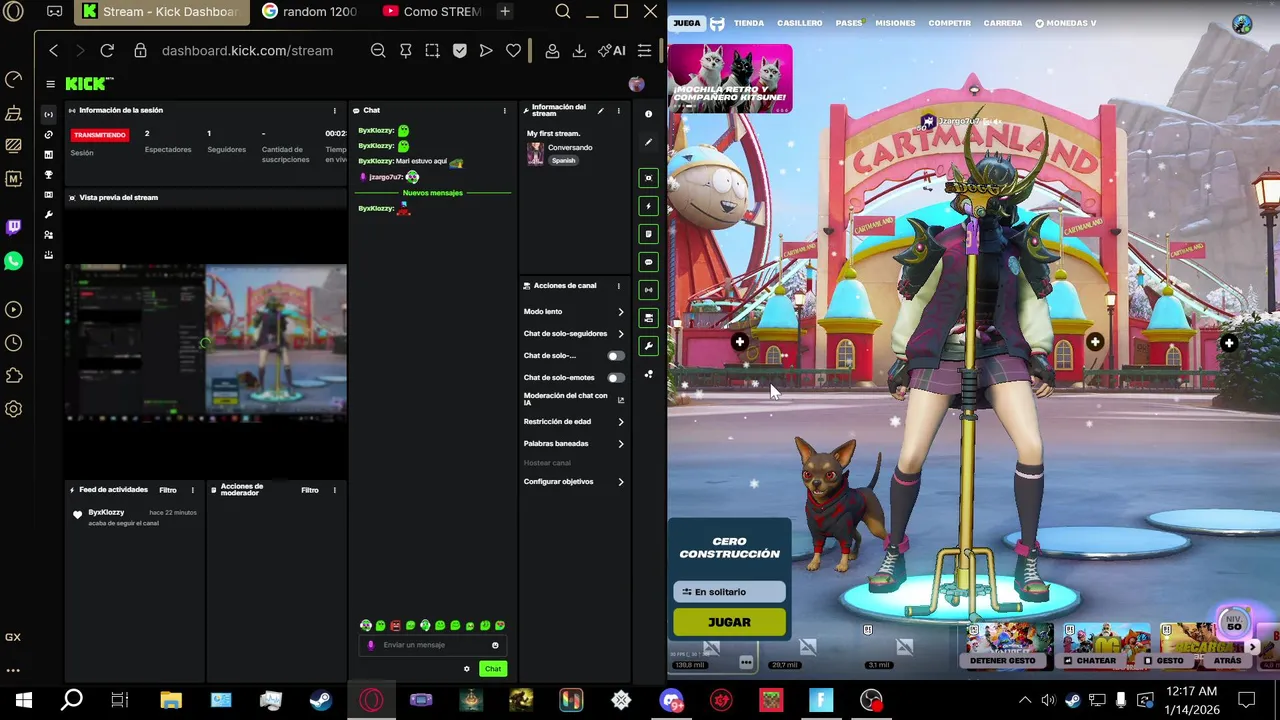Switch the Chat de solo-emotes toggle
Screen dimensions: 1280x720
(x=615, y=378)
